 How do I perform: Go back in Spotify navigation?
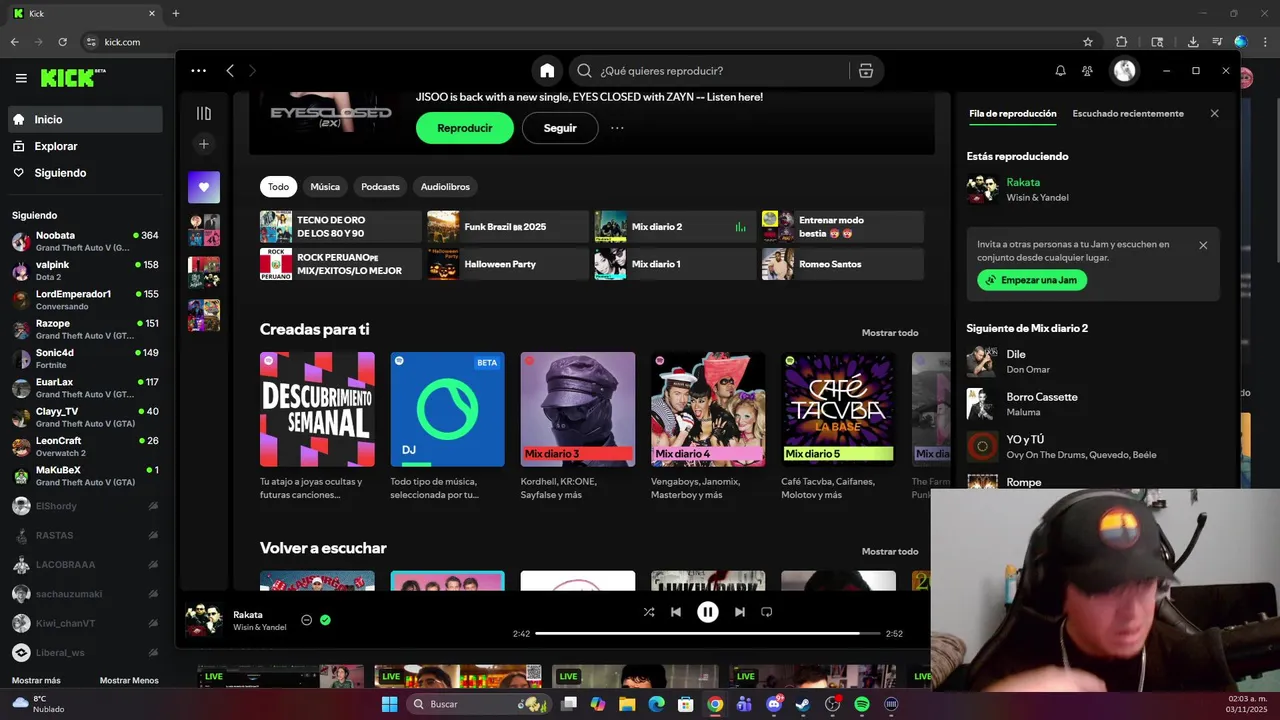(x=230, y=71)
